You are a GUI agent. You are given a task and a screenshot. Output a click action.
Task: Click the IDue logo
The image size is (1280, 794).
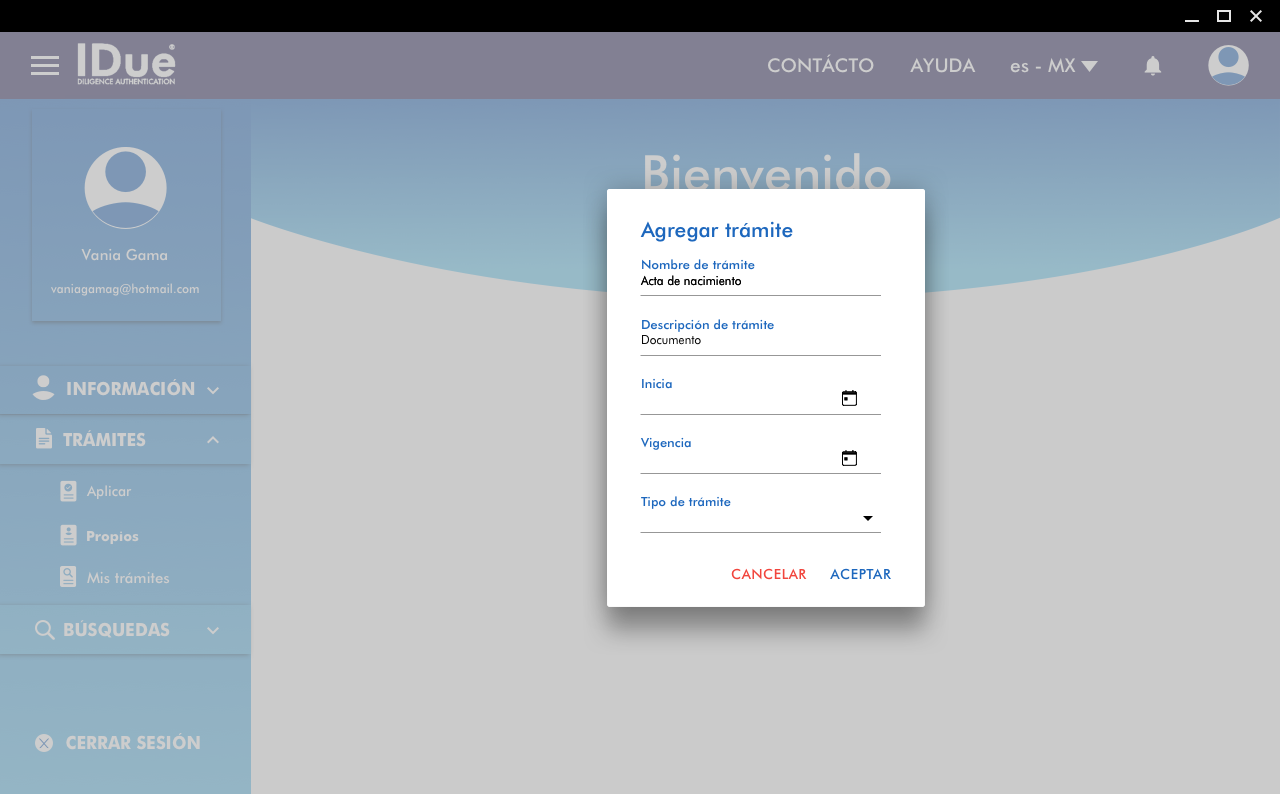pyautogui.click(x=126, y=64)
